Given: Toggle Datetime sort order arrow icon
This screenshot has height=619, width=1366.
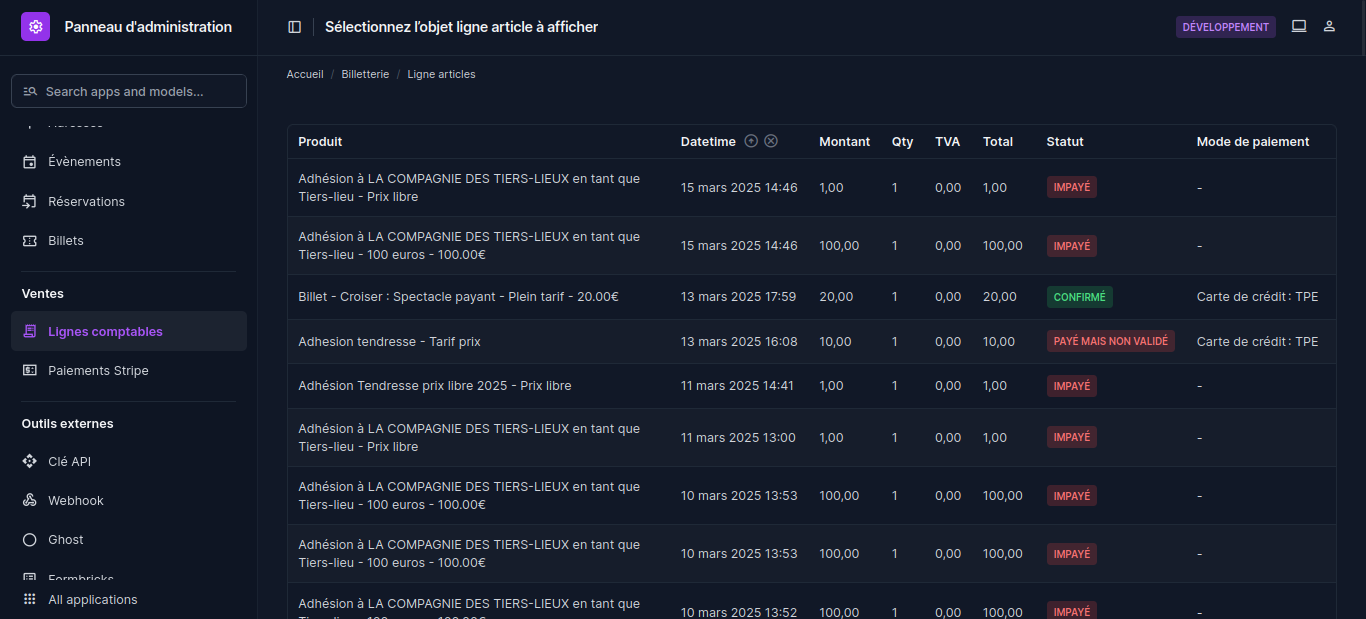Looking at the screenshot, I should 752,141.
